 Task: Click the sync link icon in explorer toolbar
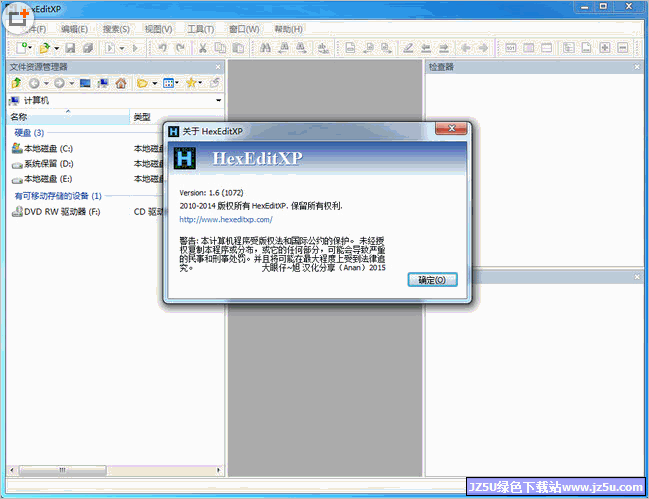(x=214, y=83)
